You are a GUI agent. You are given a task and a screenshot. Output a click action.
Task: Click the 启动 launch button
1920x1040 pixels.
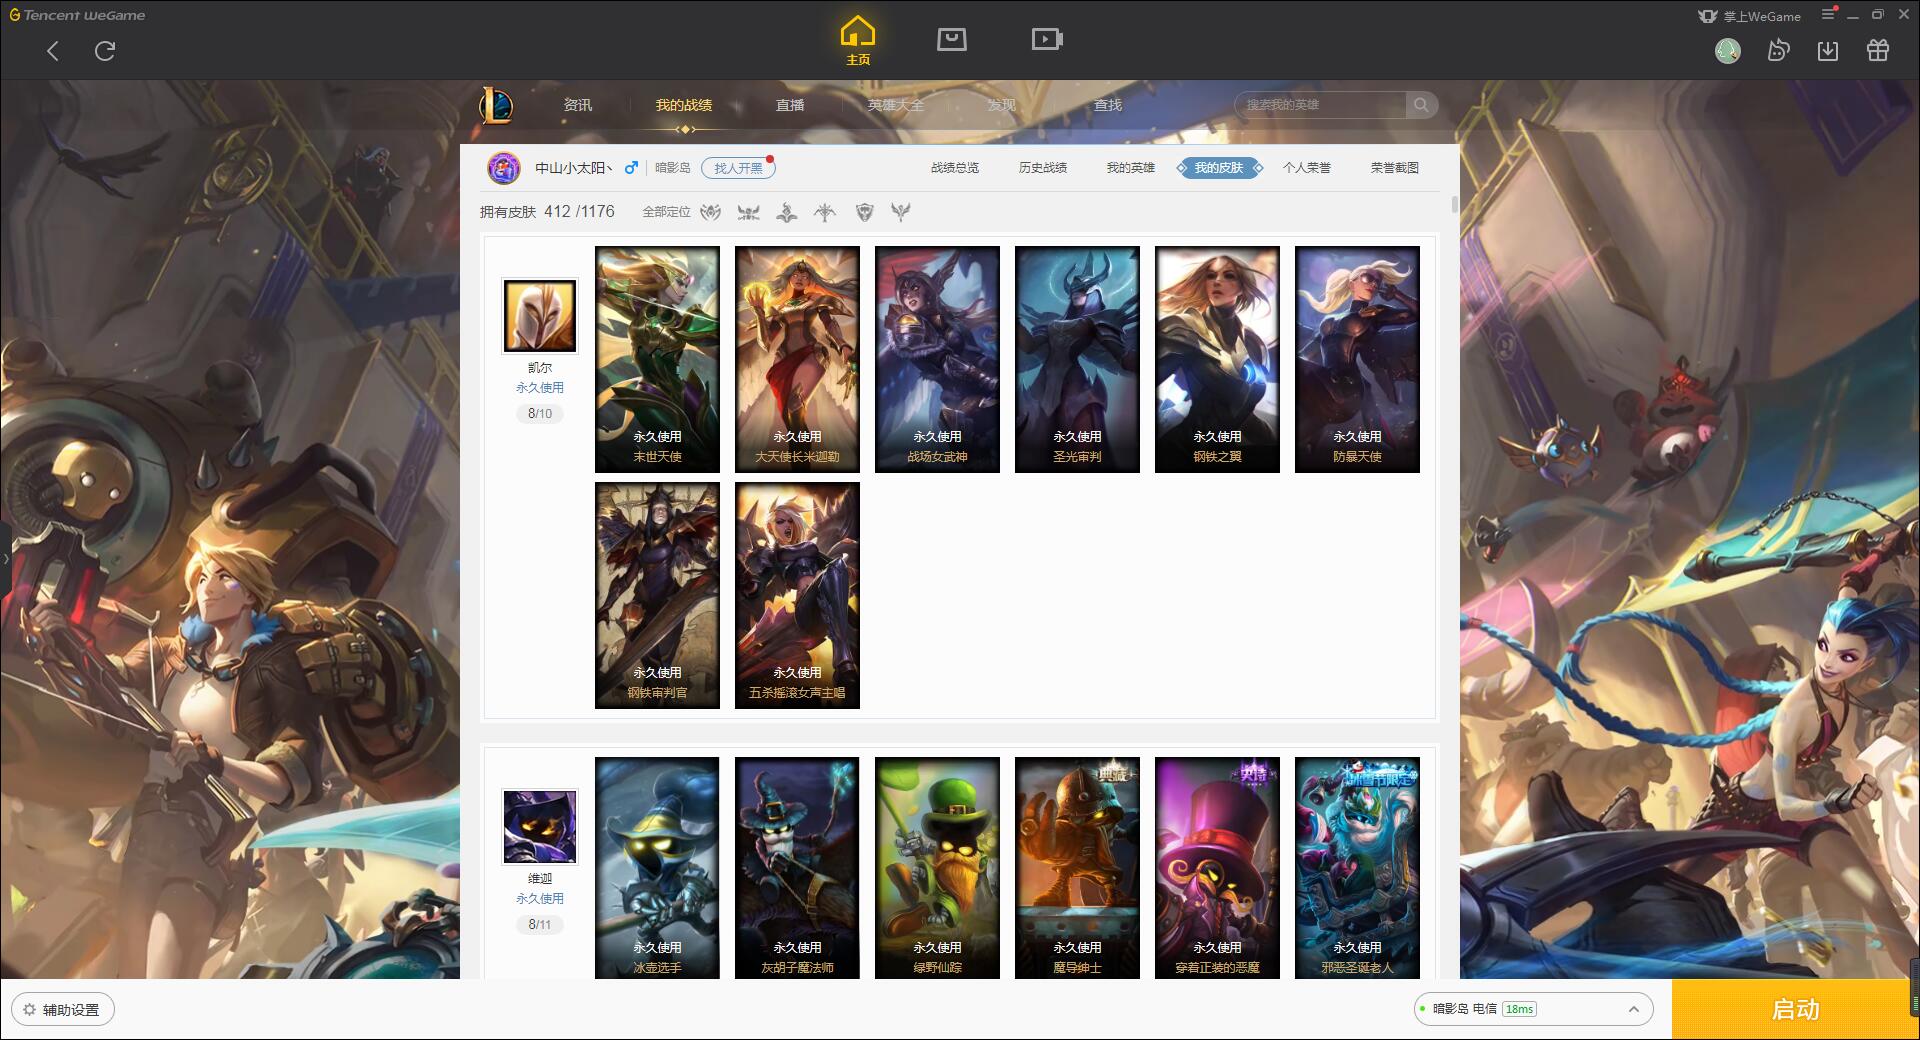click(x=1795, y=1009)
